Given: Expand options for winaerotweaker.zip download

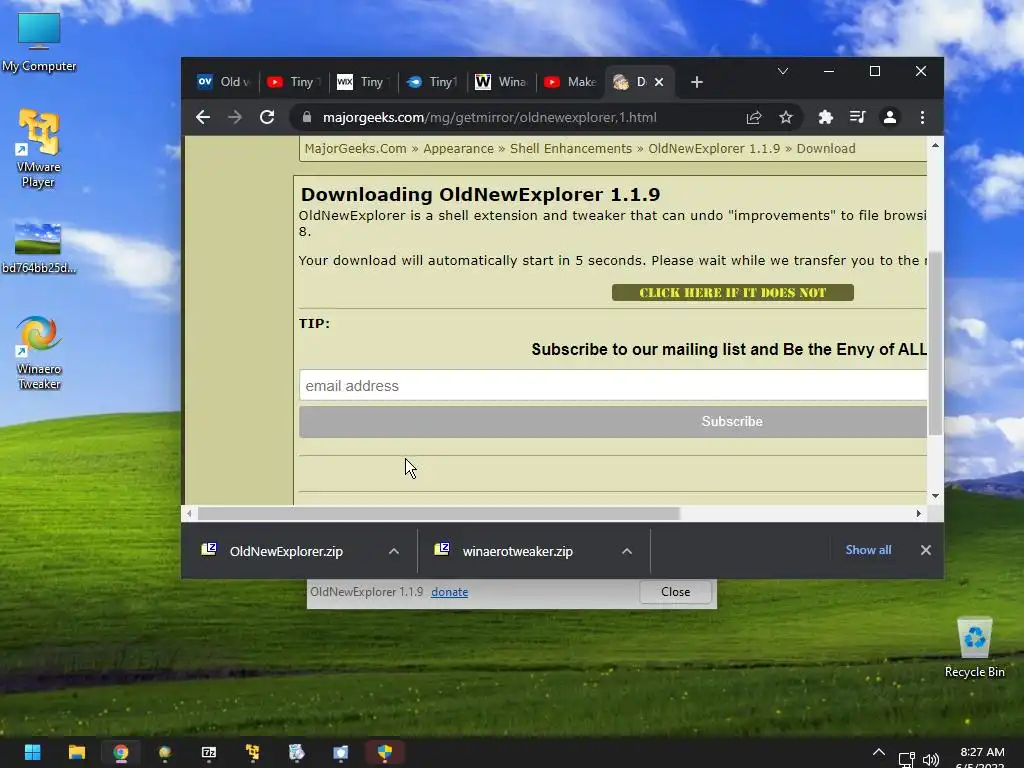Looking at the screenshot, I should 627,551.
